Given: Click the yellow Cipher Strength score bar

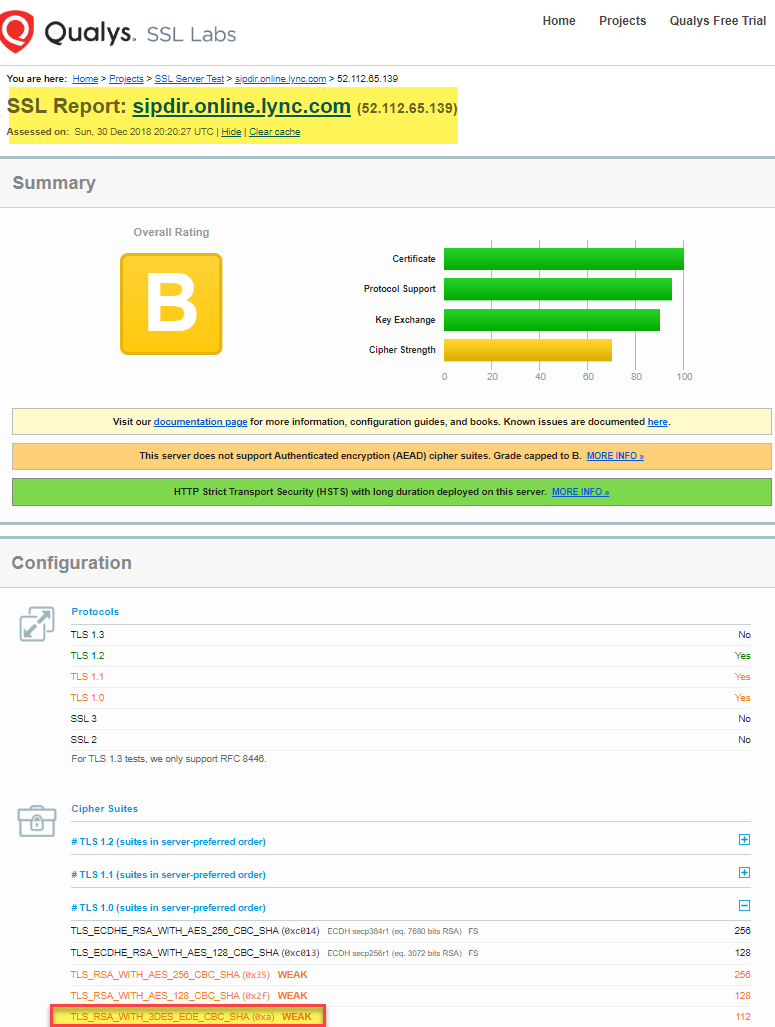Looking at the screenshot, I should pyautogui.click(x=528, y=350).
